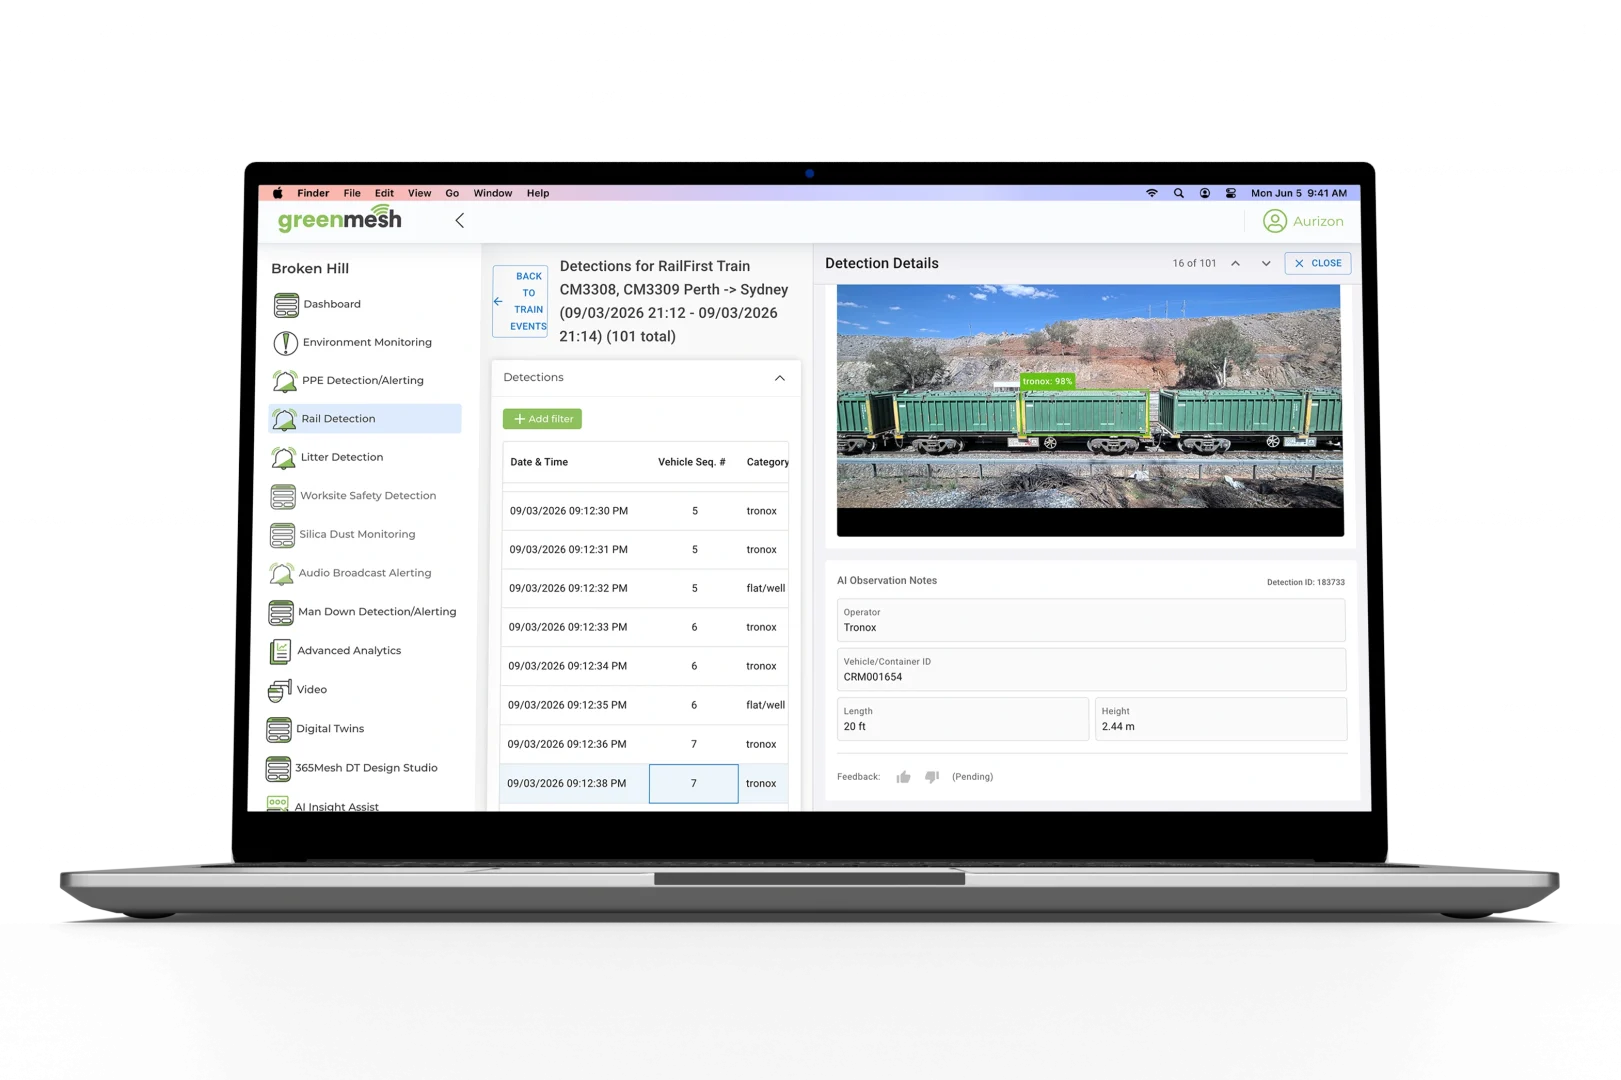Open the Apple menu icon
The height and width of the screenshot is (1080, 1621).
point(277,193)
